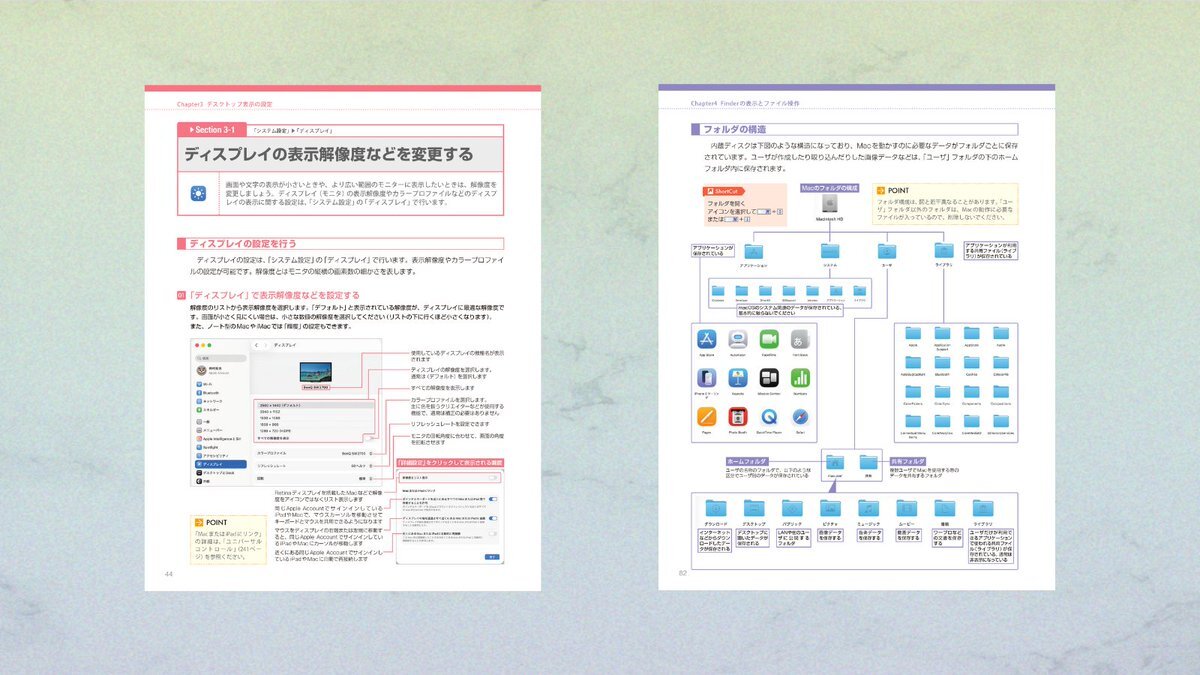Open the リフレッシュレート popup menu
Viewport: 1200px width, 675px height.
pyautogui.click(x=360, y=466)
